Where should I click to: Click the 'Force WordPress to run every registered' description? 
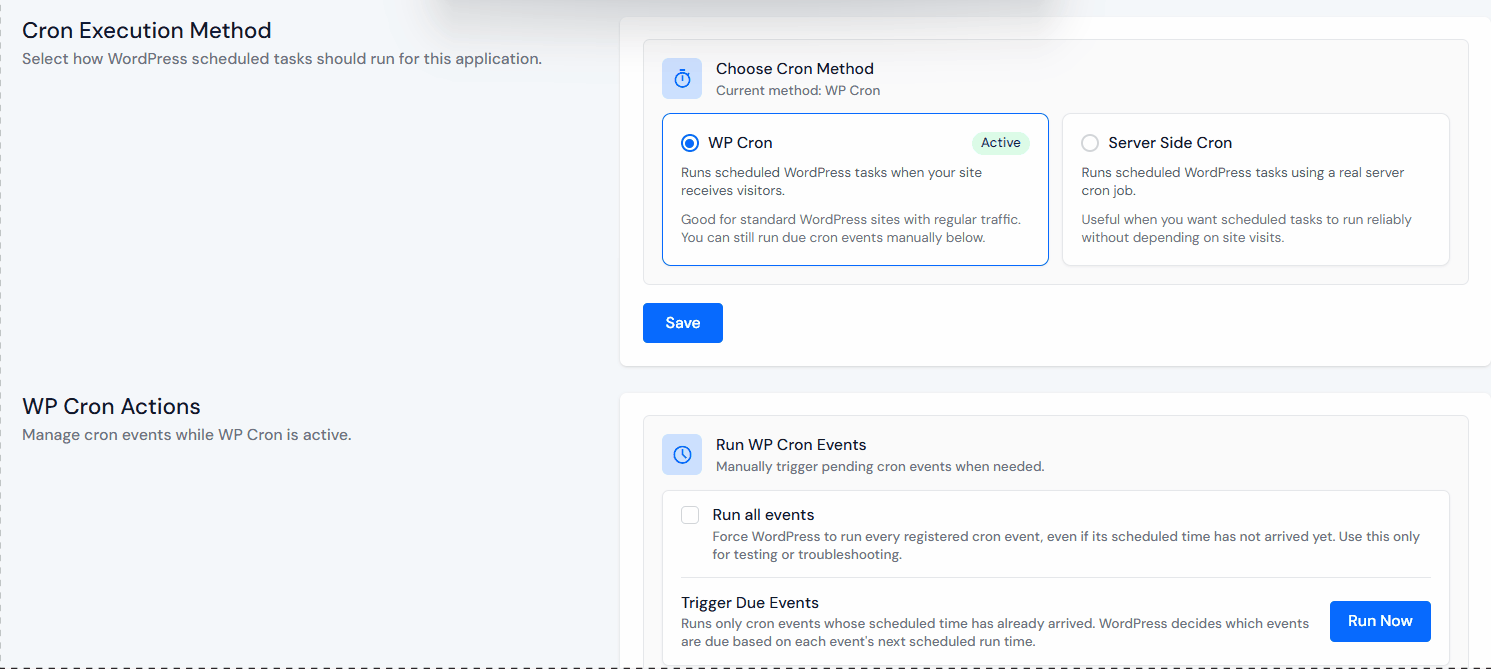1066,546
